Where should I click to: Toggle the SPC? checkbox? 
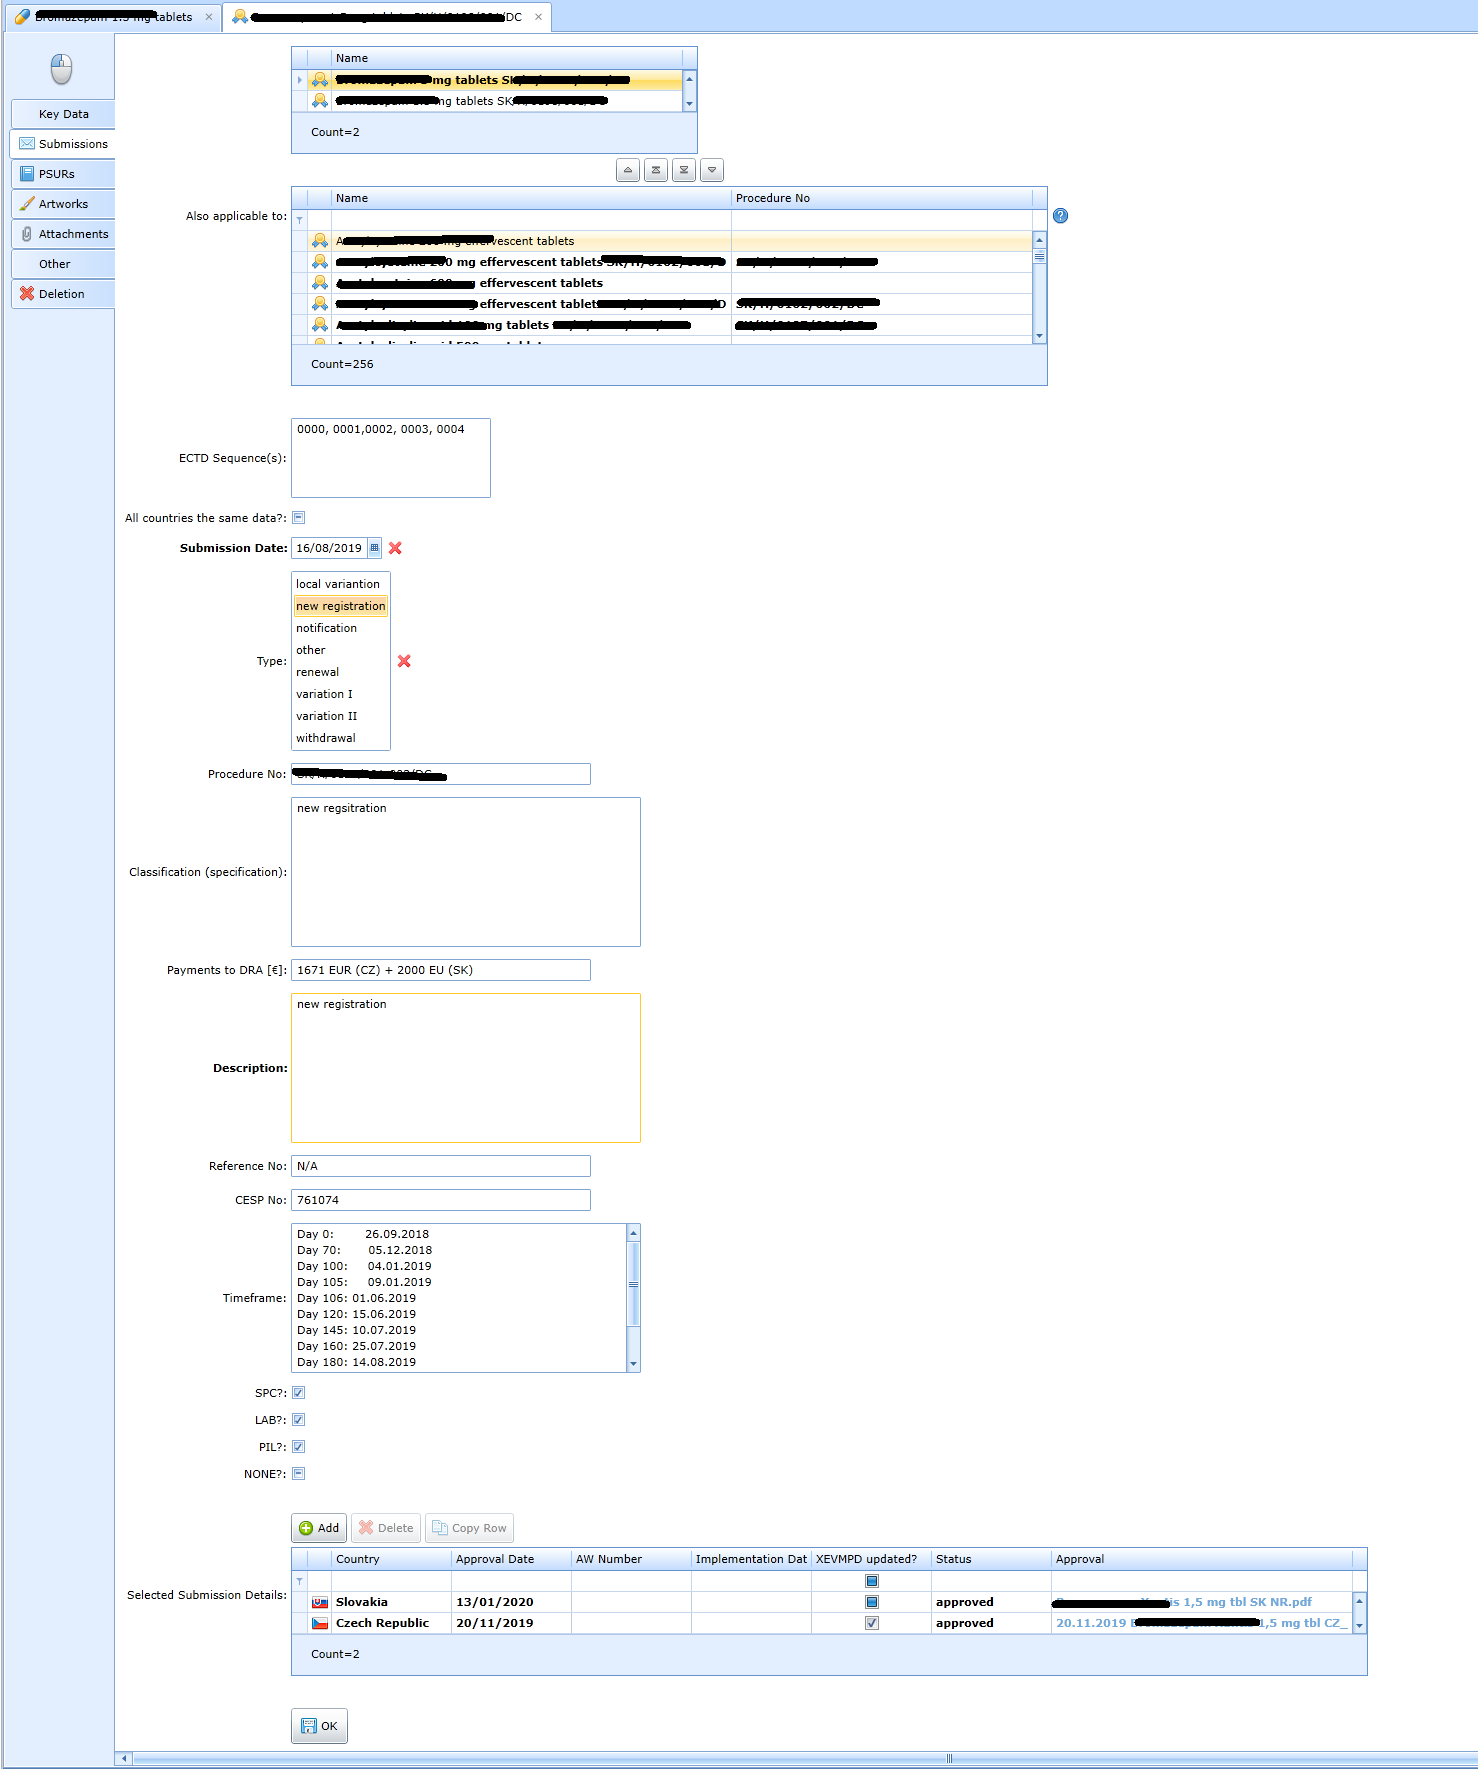point(298,1393)
